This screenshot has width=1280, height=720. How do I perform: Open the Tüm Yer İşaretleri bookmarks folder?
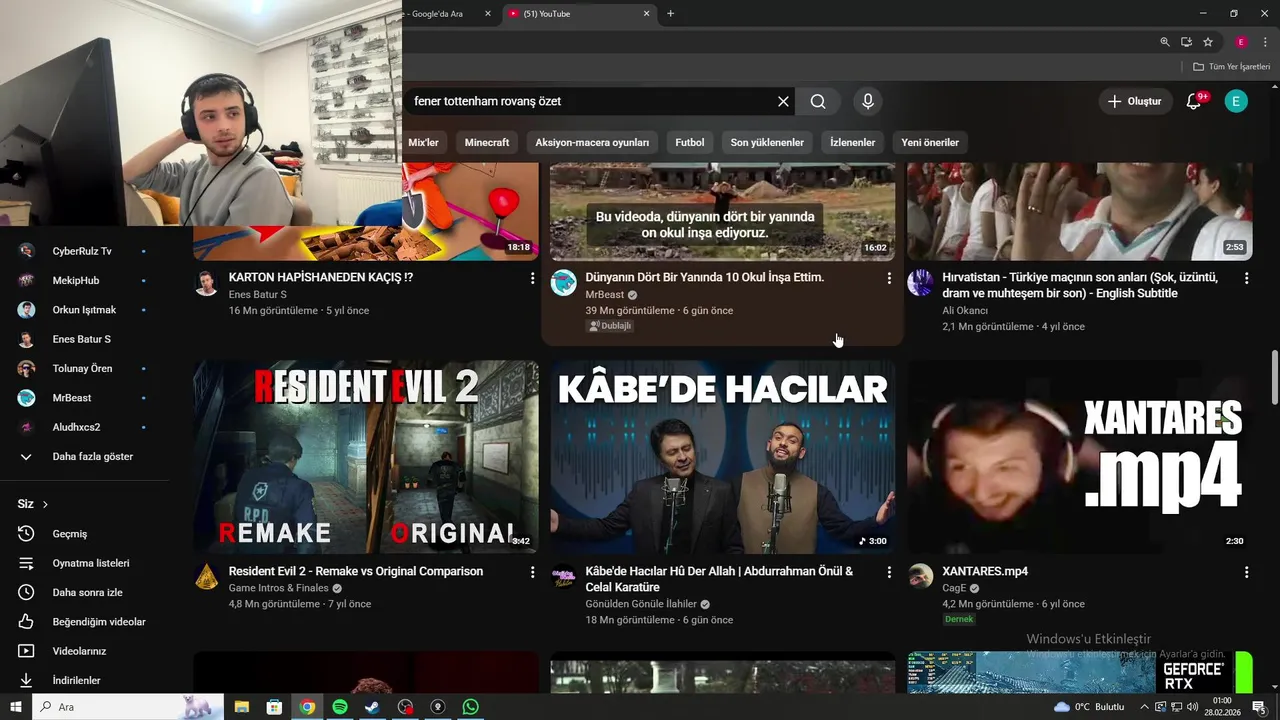coord(1231,66)
